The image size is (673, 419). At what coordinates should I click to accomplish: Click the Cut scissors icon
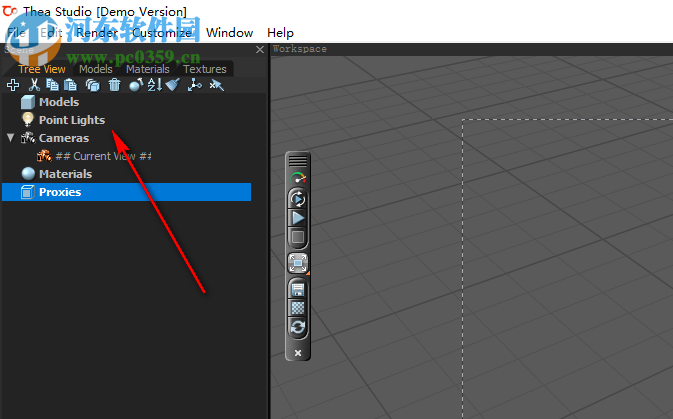(34, 85)
